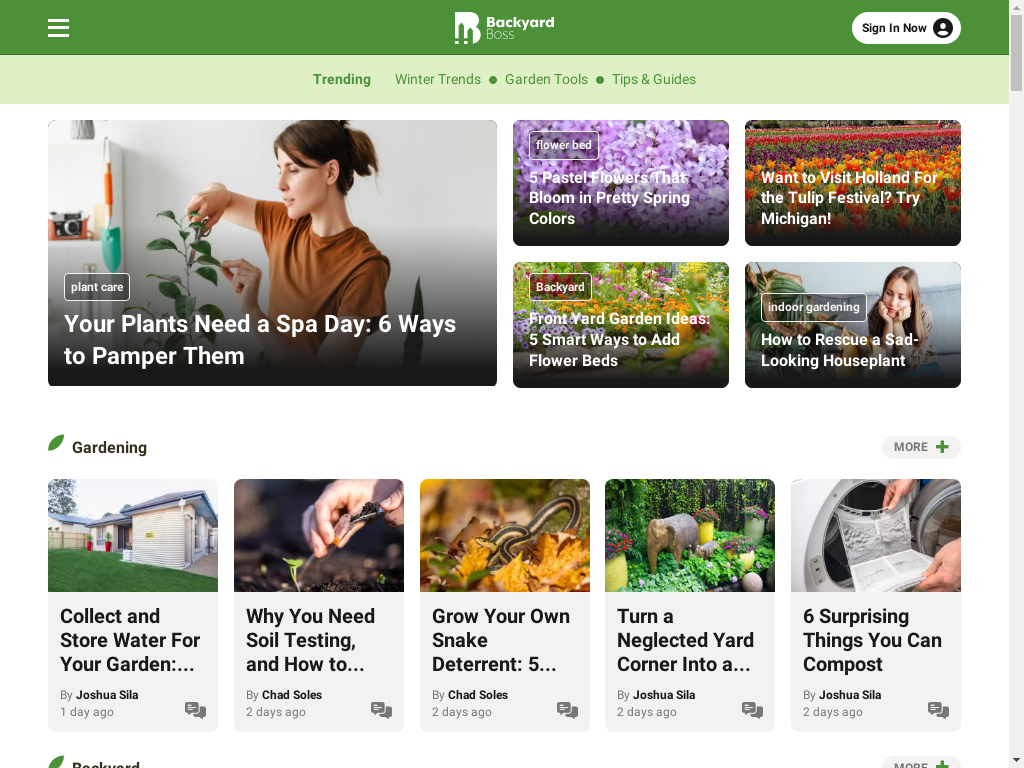Click the indoor gardening tag
The image size is (1024, 768).
813,307
